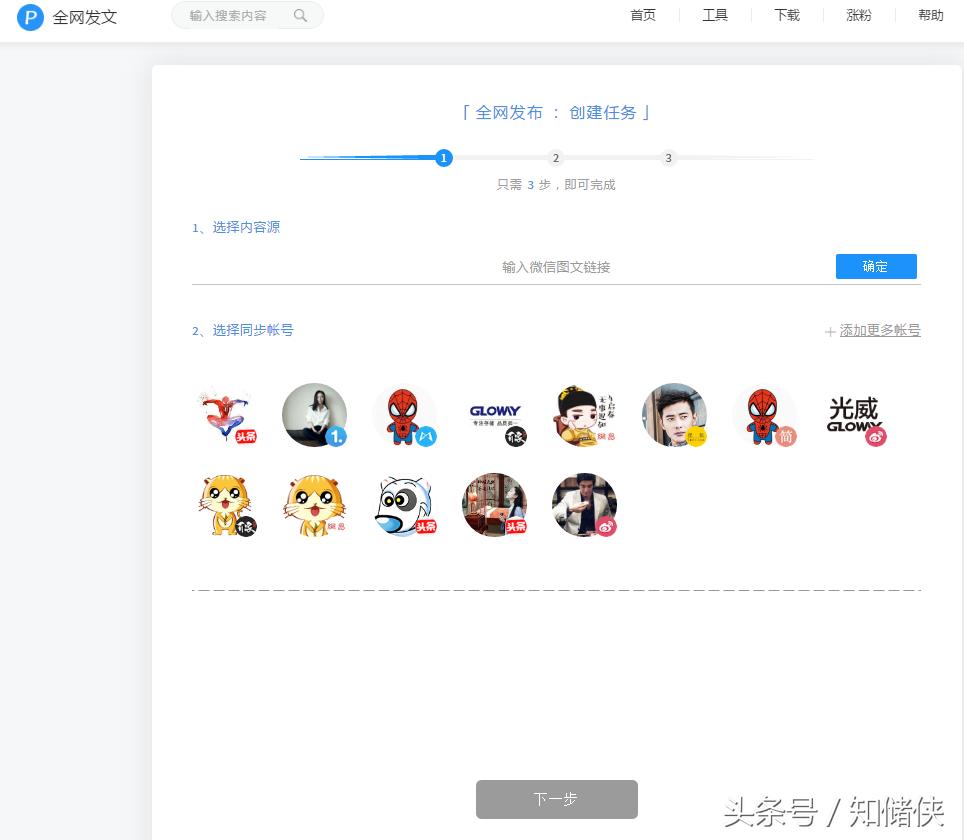The image size is (964, 840).
Task: Focus the 输入搜索内容 search box
Action: point(247,15)
